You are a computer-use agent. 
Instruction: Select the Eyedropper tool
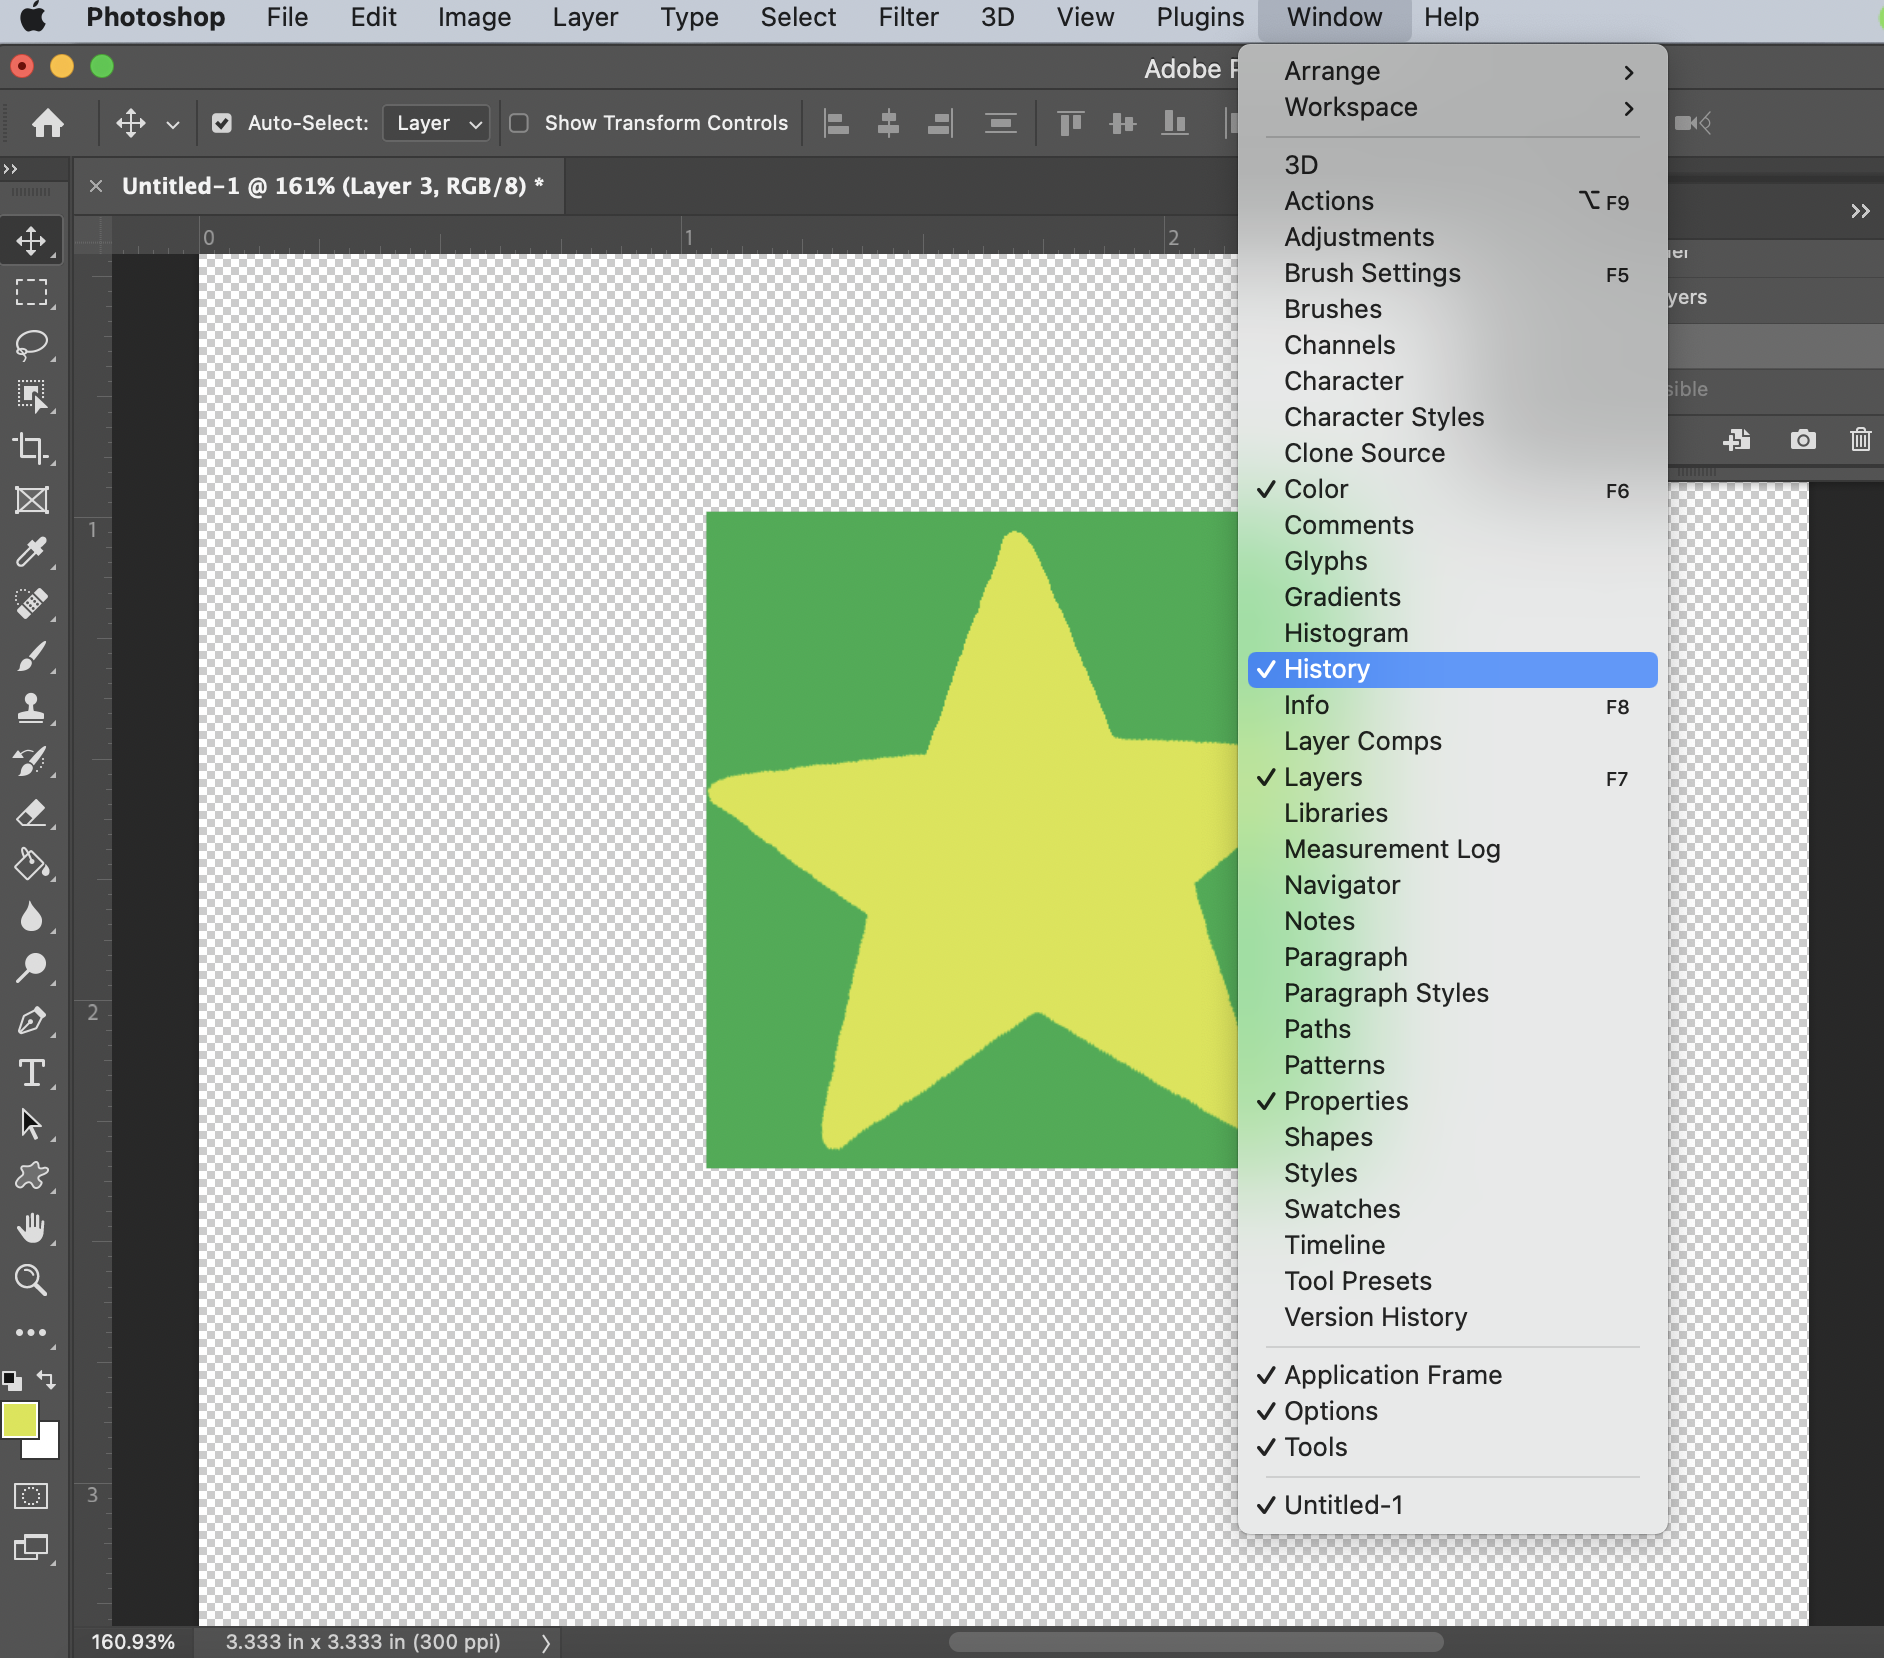31,552
